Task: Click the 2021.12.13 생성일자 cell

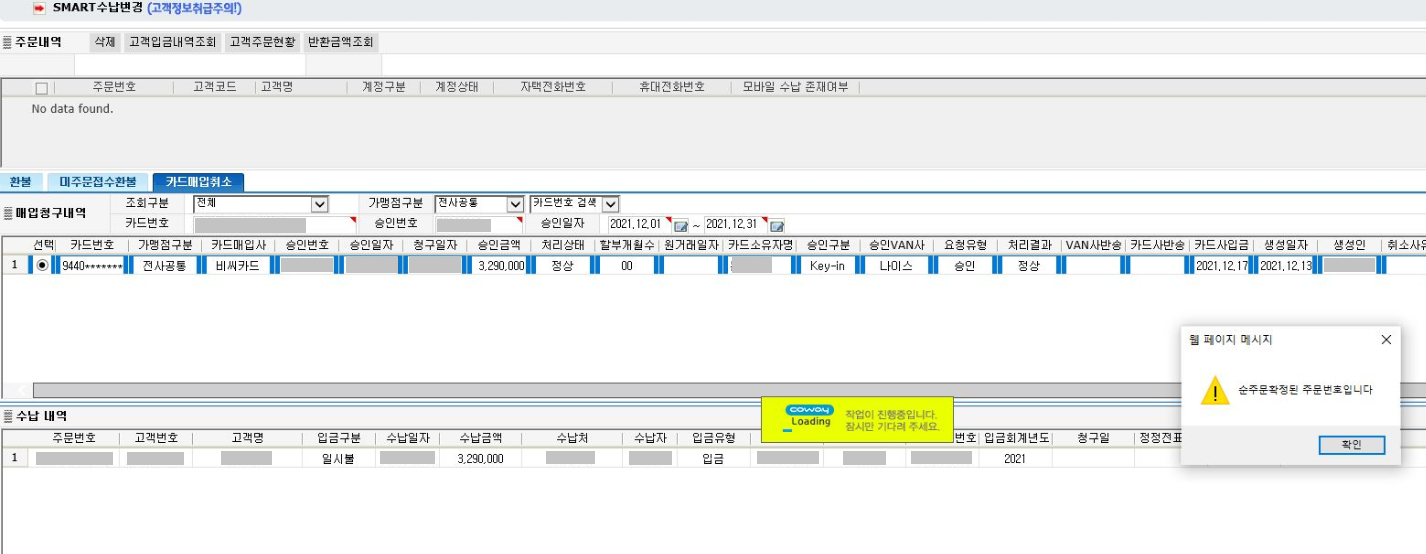Action: point(1285,266)
